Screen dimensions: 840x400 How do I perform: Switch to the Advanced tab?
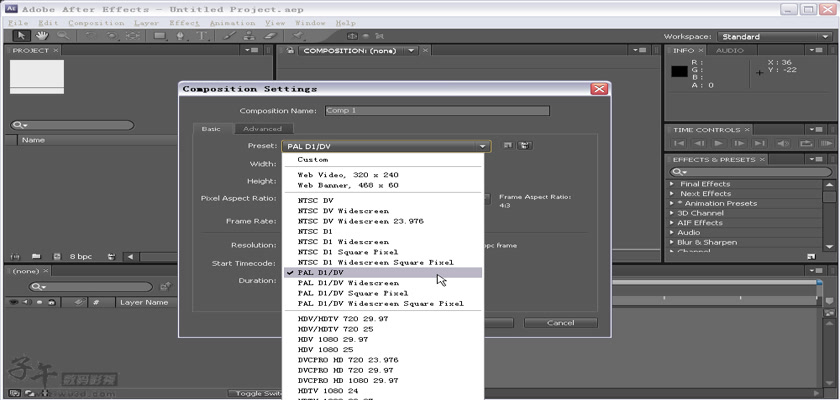click(262, 129)
